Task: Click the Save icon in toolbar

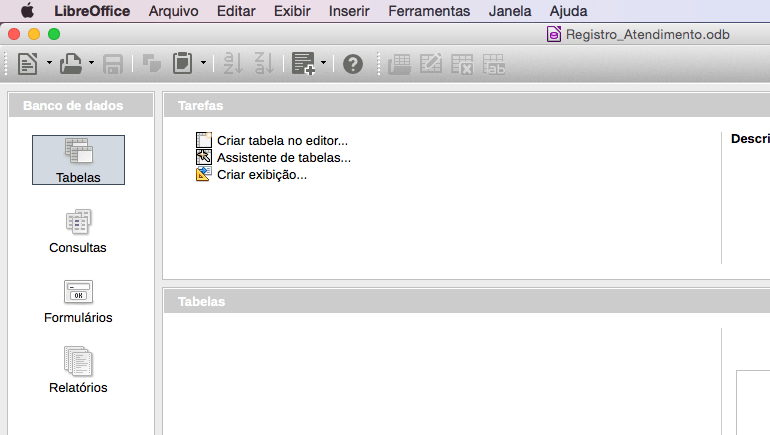Action: [112, 64]
